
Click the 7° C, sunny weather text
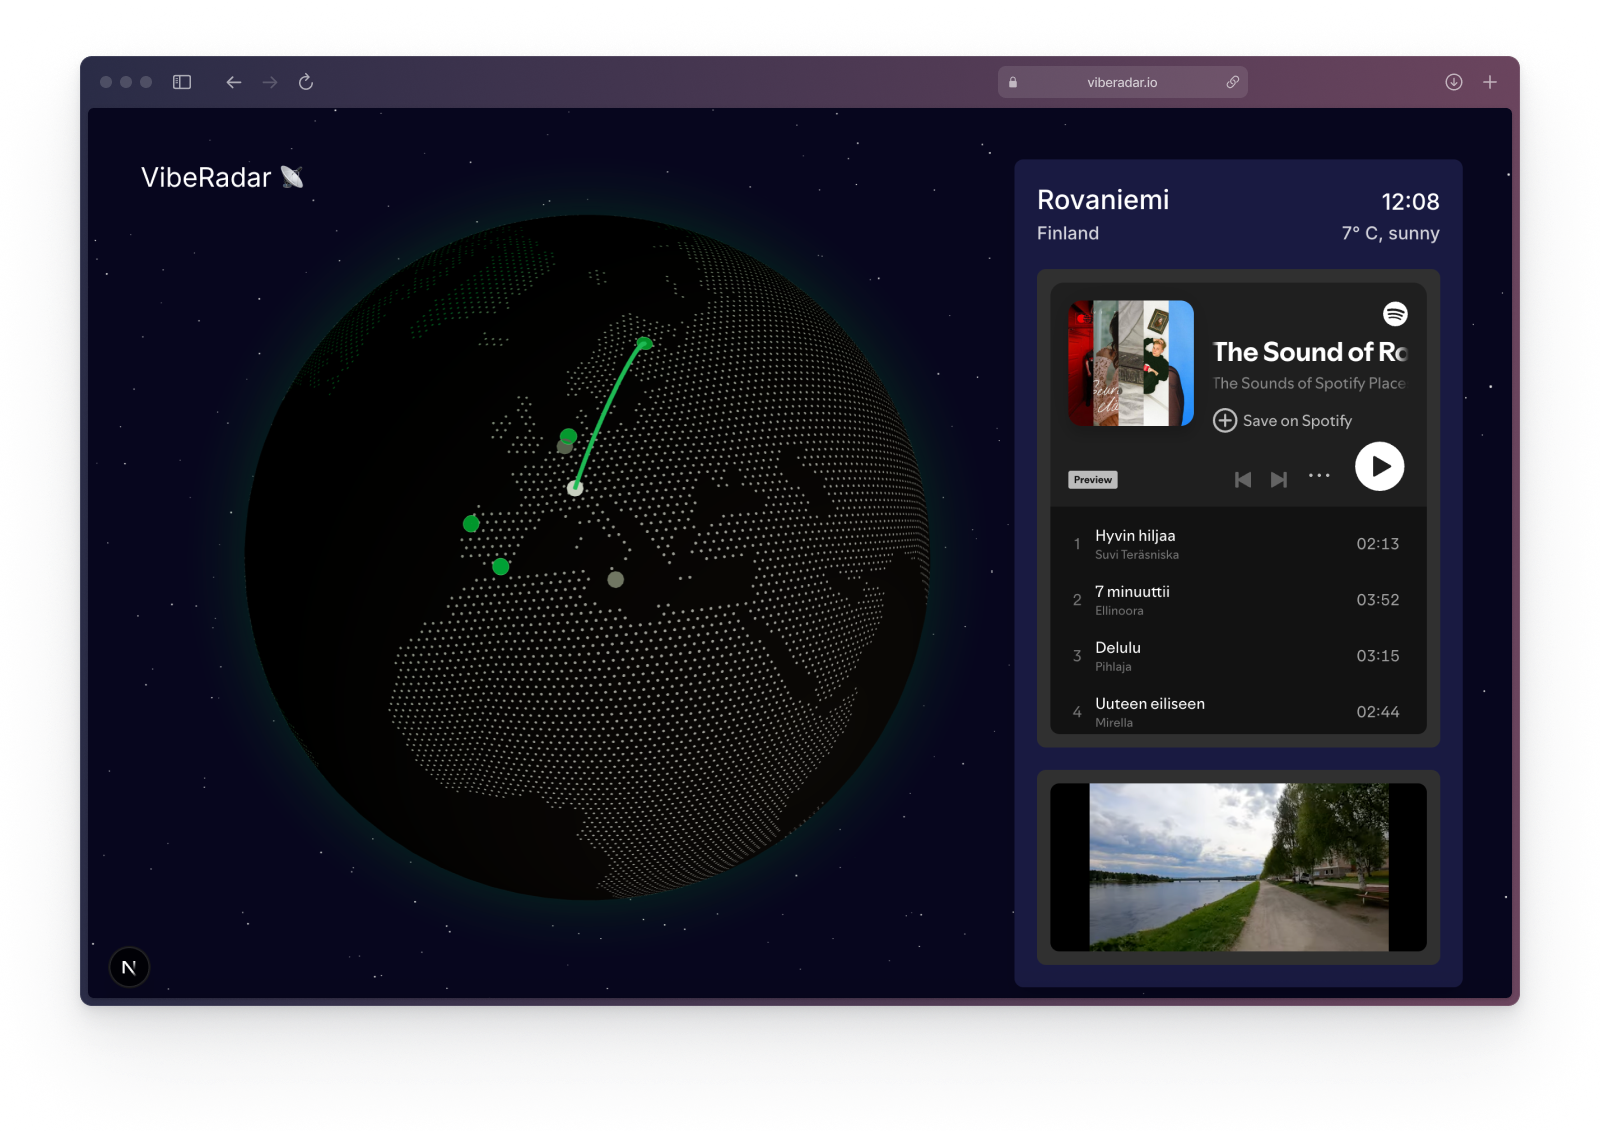click(1391, 233)
